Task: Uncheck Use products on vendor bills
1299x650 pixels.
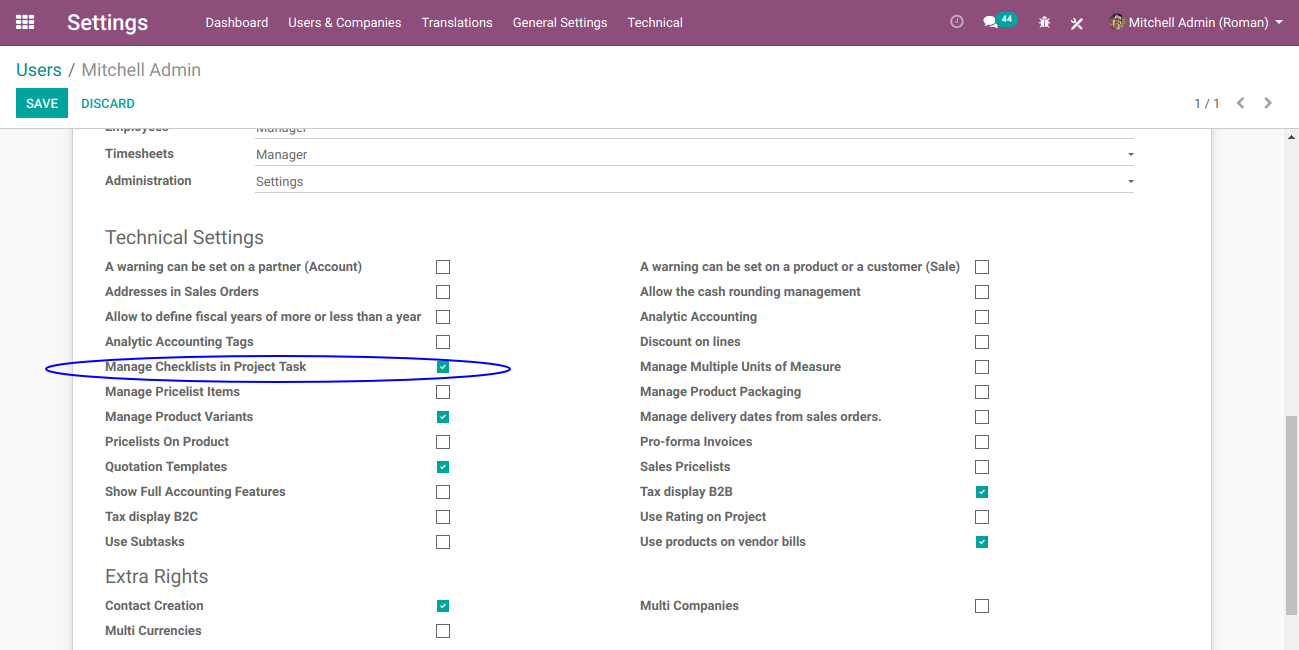Action: 982,542
